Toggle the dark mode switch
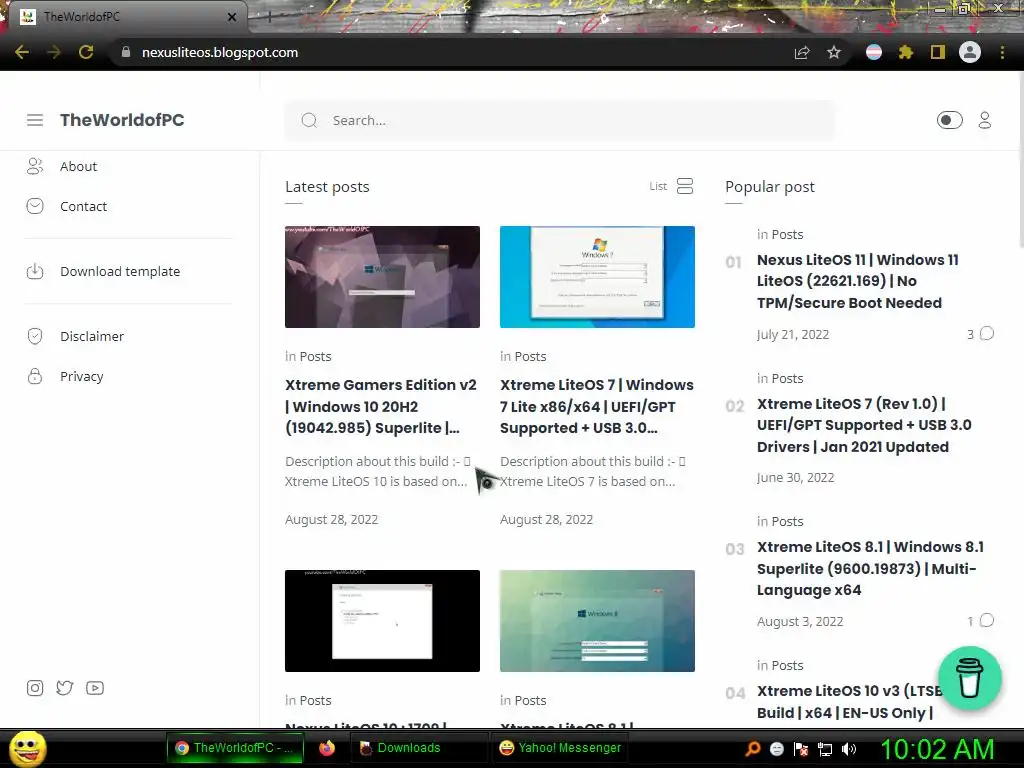The image size is (1024, 768). pyautogui.click(x=949, y=120)
